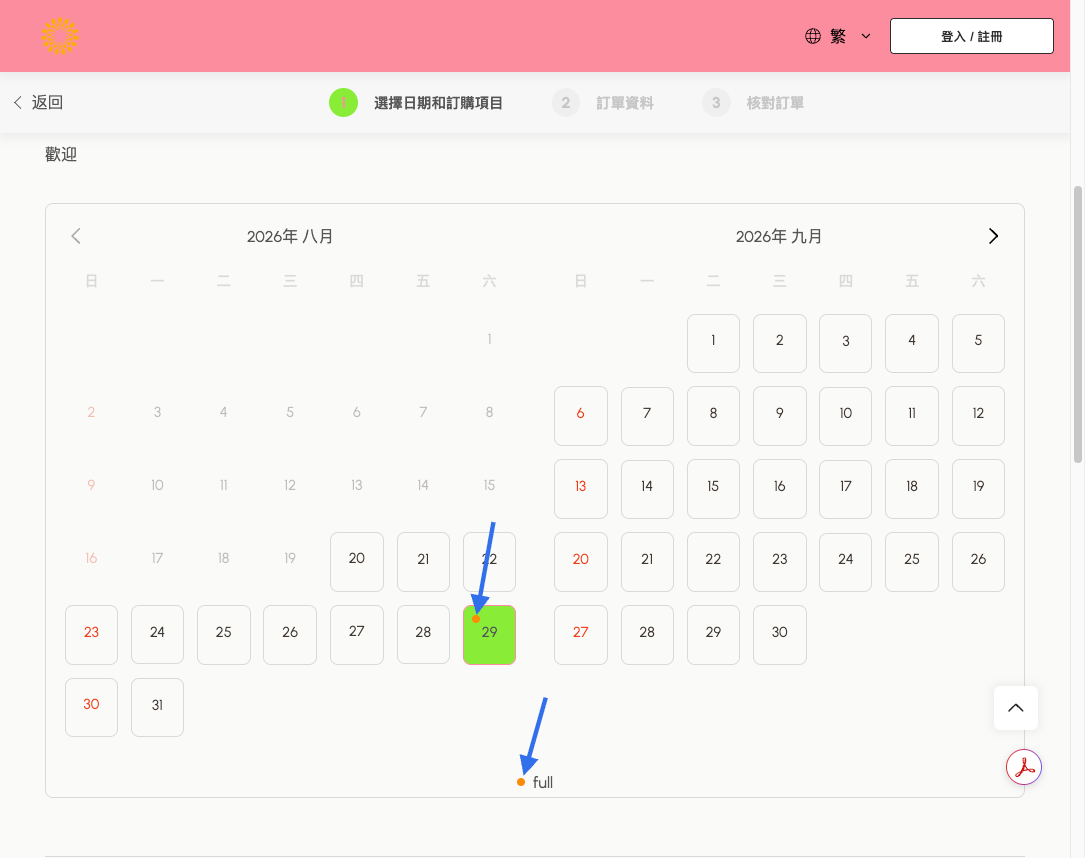This screenshot has width=1085, height=858.
Task: Select September 26 date
Action: tap(978, 562)
